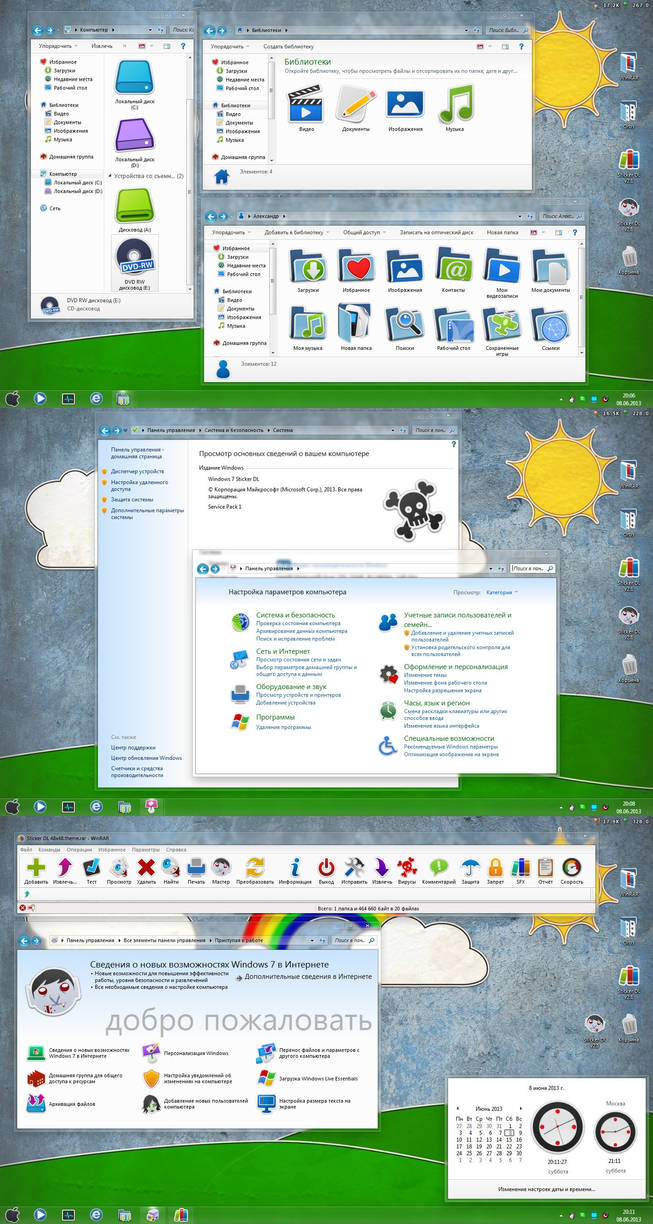Click the red Удалить icon in WinRAR
The width and height of the screenshot is (653, 1224).
(146, 867)
